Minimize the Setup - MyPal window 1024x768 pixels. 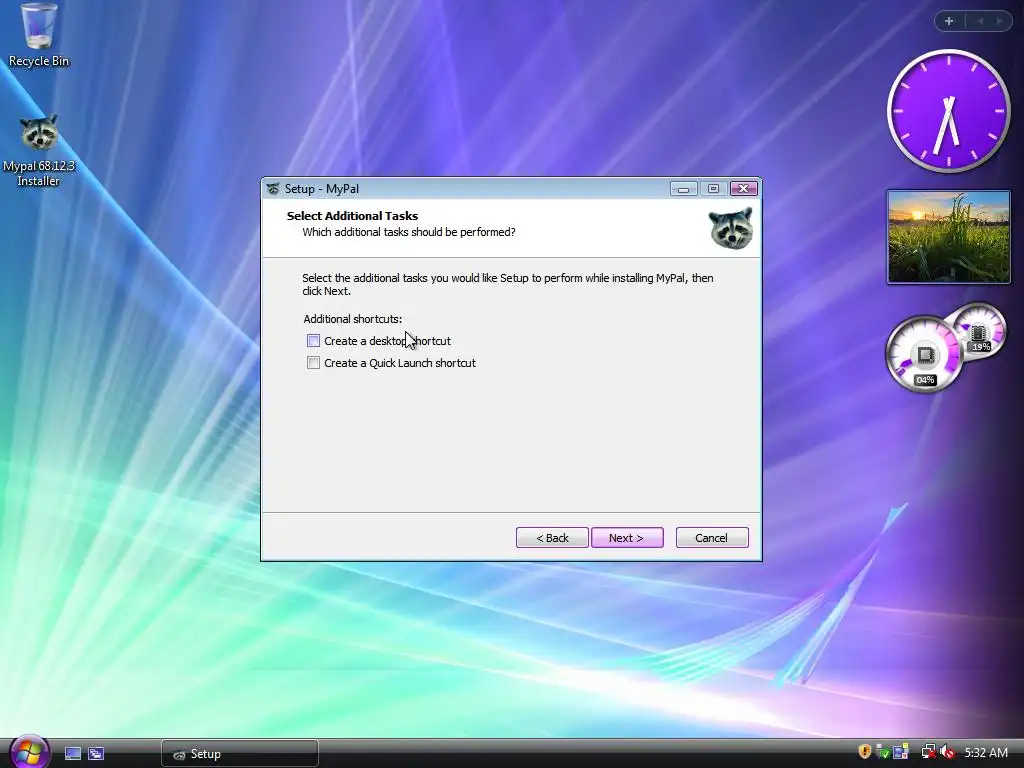tap(684, 189)
